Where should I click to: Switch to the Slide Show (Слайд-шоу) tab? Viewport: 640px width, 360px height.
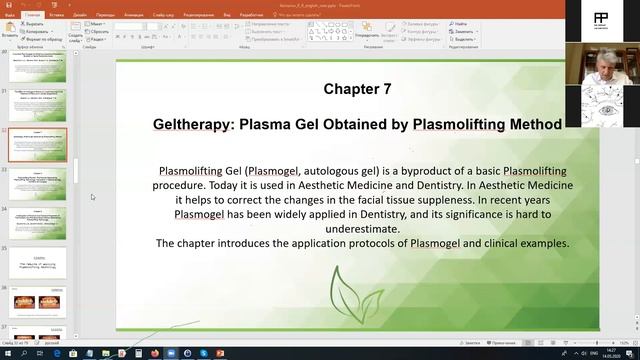coord(163,15)
